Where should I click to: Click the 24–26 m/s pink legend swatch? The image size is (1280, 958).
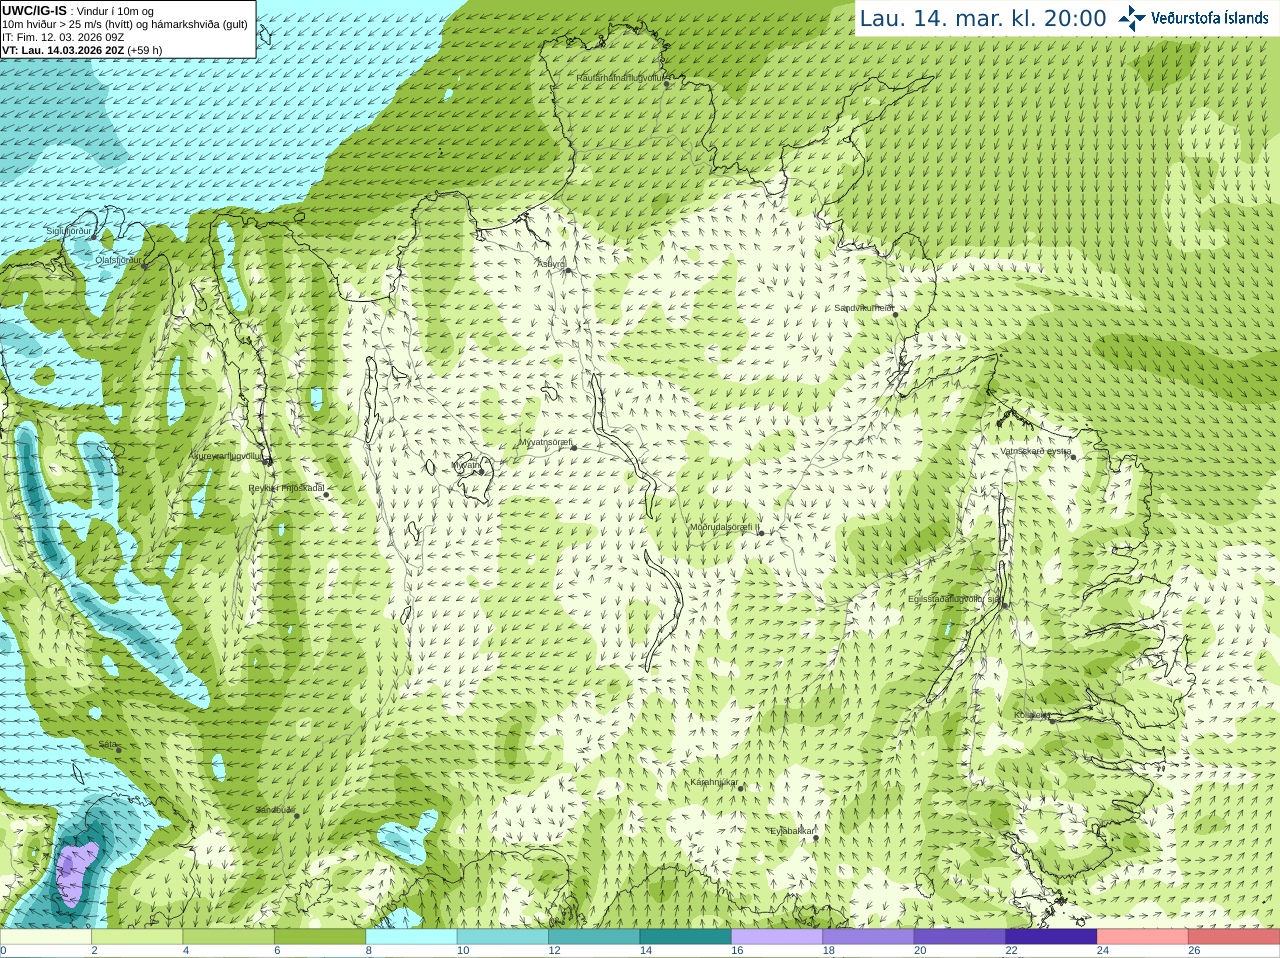point(1142,937)
